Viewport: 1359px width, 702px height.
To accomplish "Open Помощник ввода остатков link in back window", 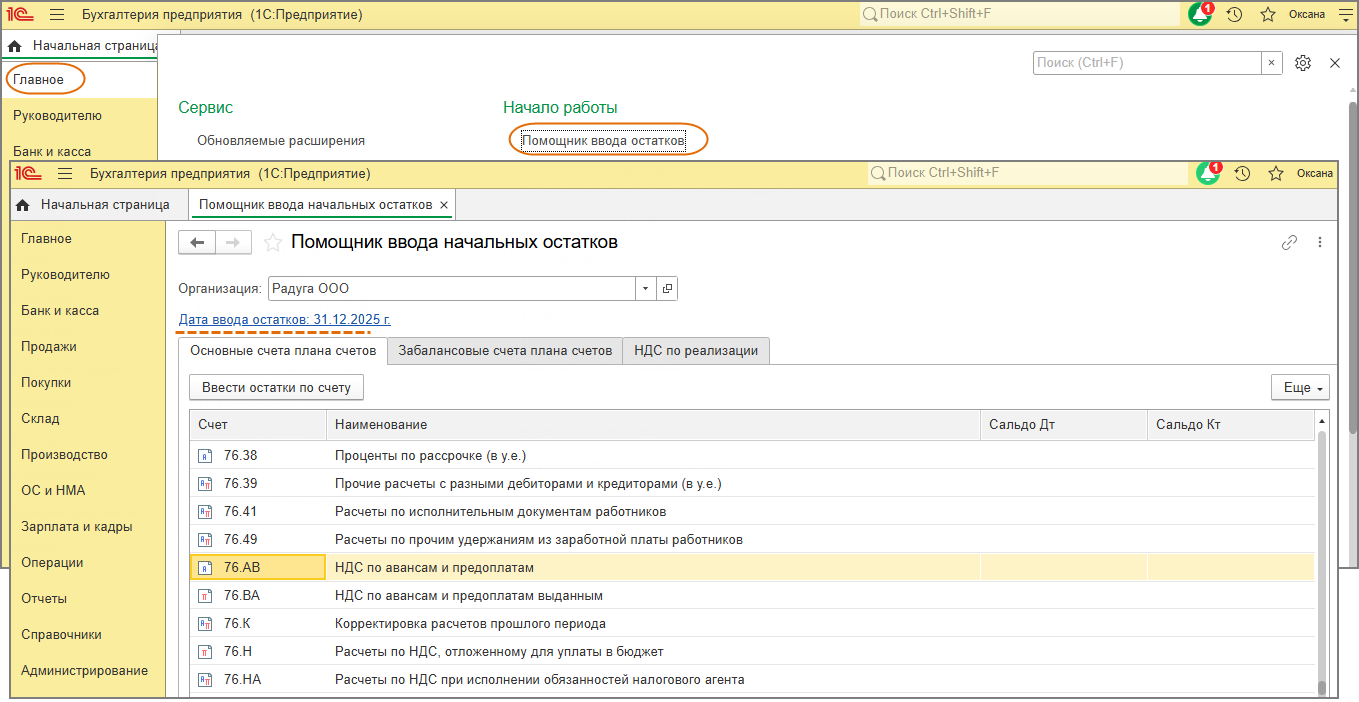I will coord(604,141).
